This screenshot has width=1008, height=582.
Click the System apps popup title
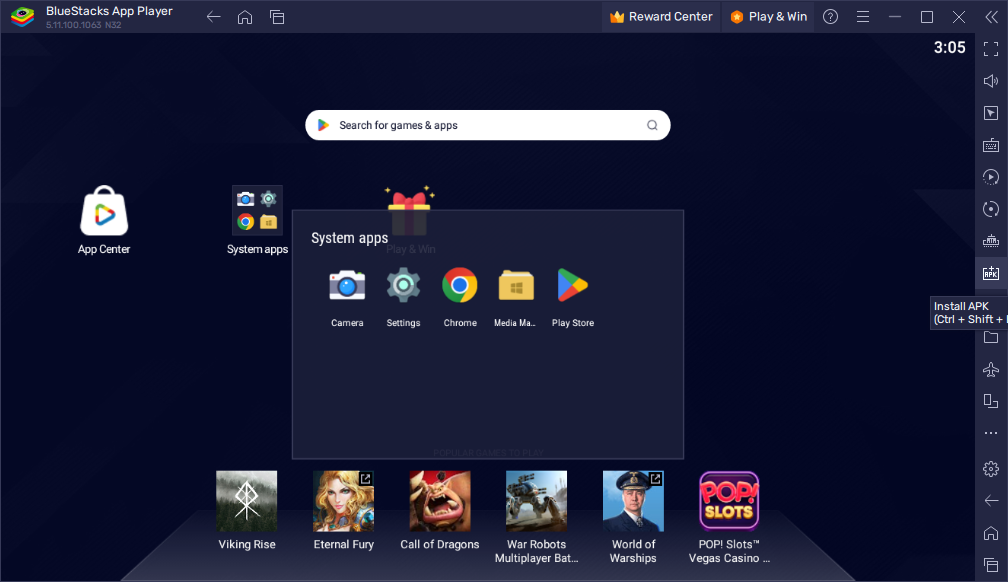click(x=350, y=238)
